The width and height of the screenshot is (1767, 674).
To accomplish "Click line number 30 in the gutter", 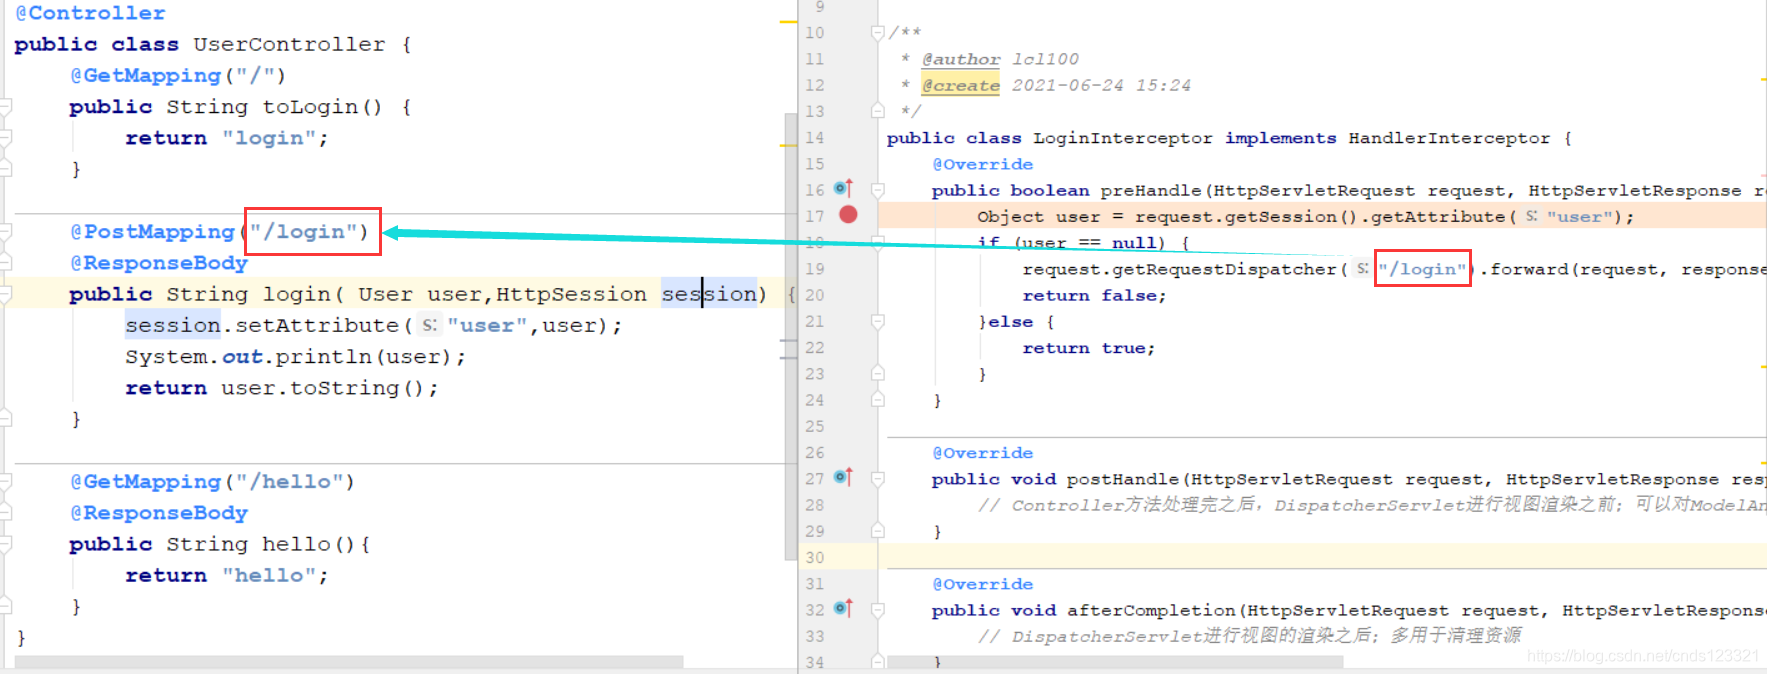I will click(x=815, y=557).
